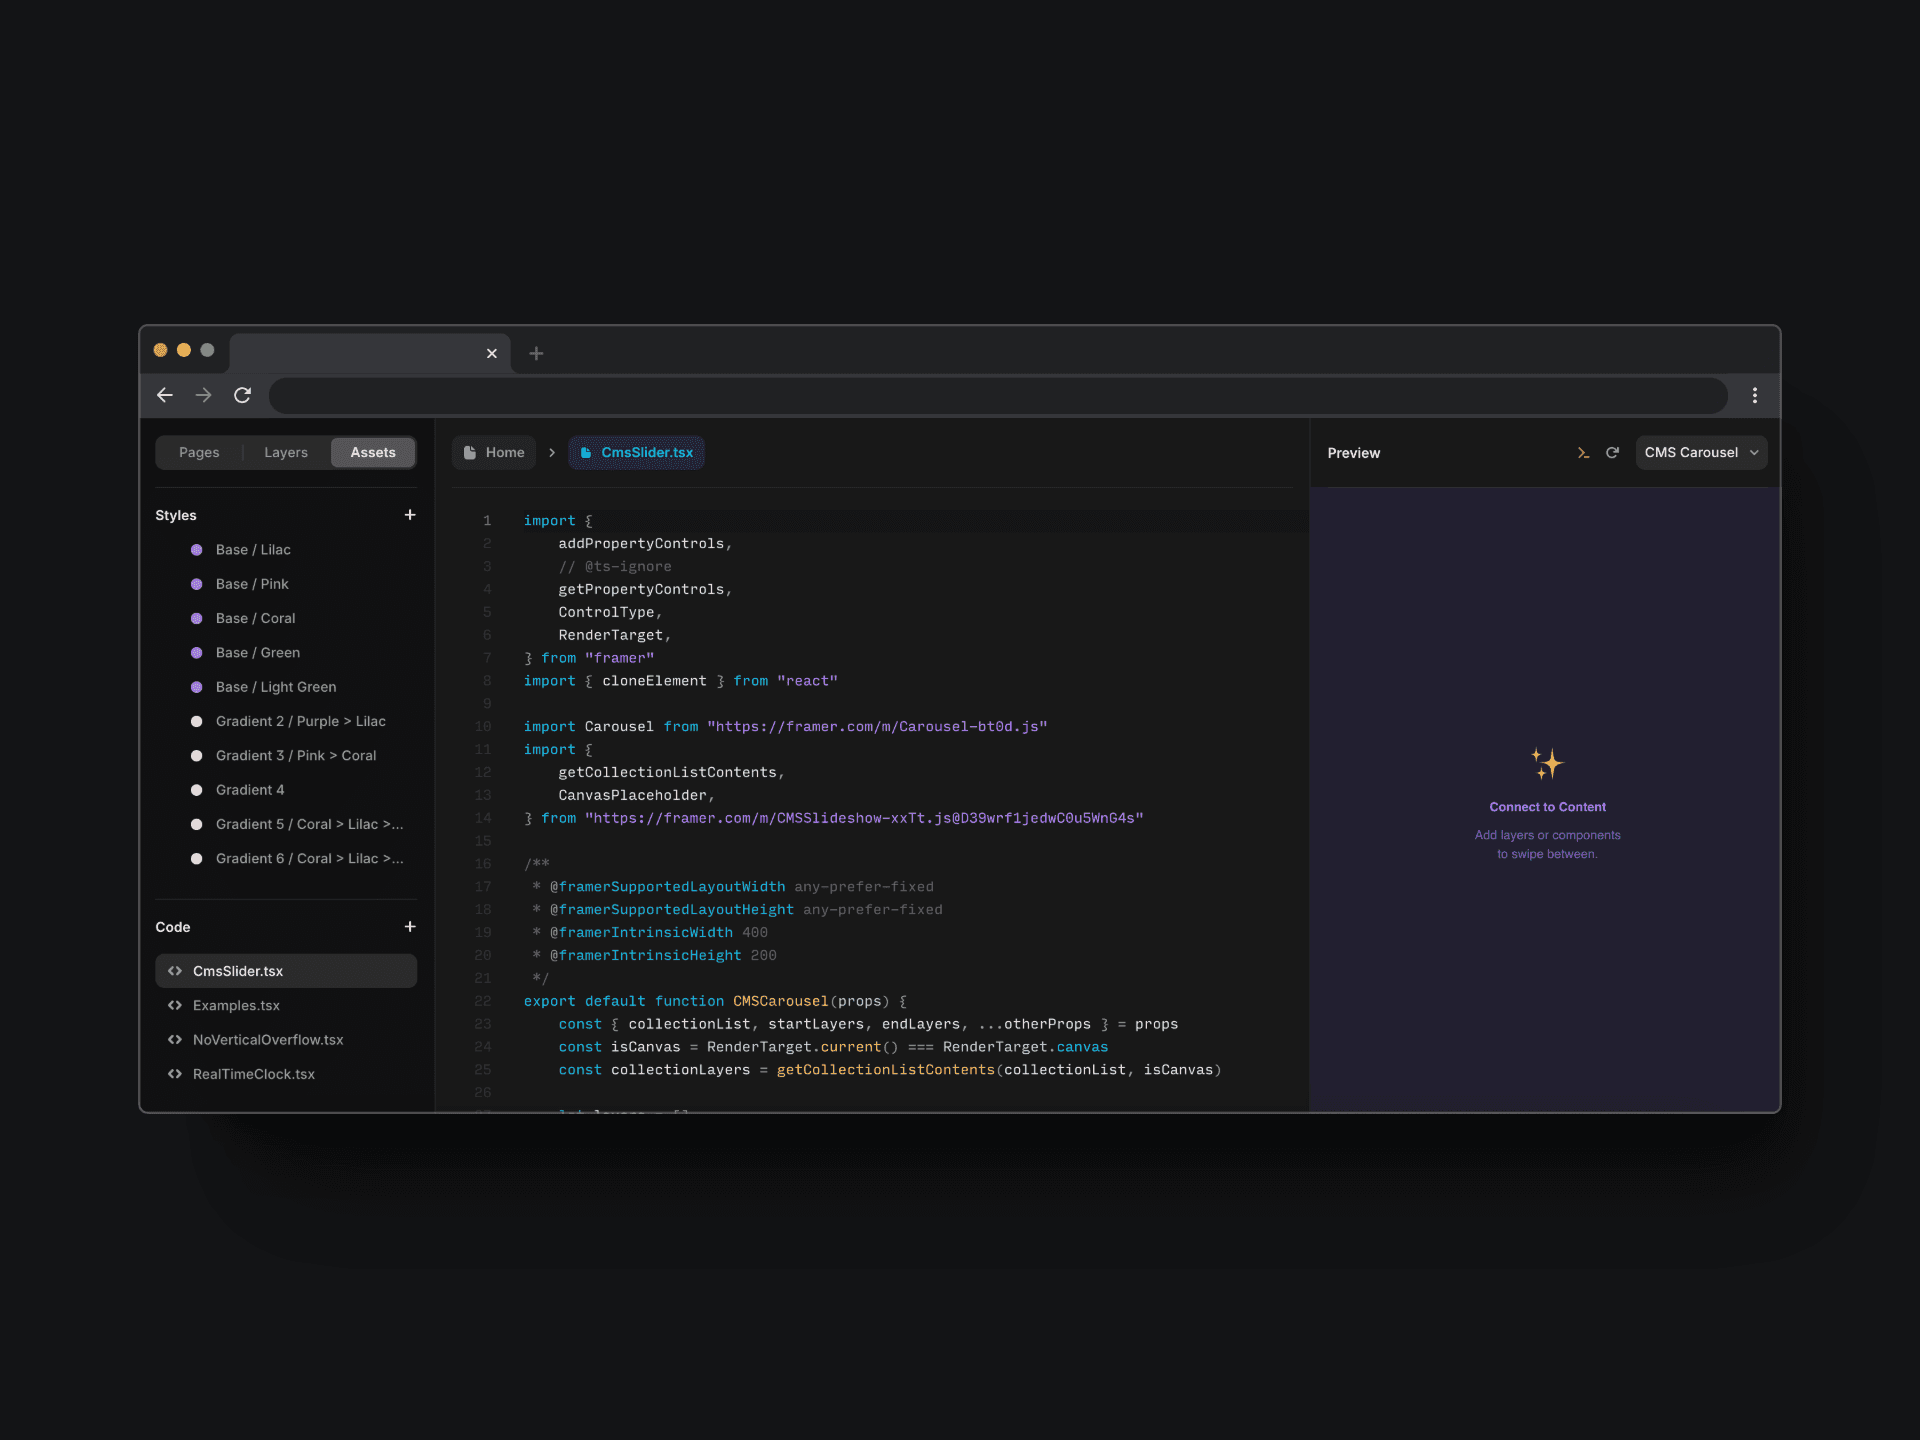Switch to the Layers tab
Viewport: 1920px width, 1440px height.
(286, 452)
